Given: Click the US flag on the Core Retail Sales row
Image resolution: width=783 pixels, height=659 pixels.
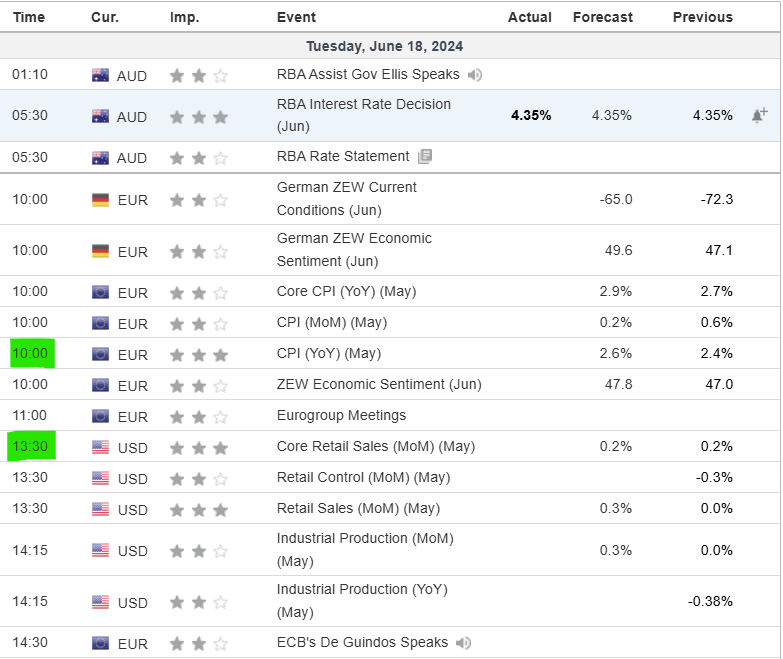Looking at the screenshot, I should point(100,447).
